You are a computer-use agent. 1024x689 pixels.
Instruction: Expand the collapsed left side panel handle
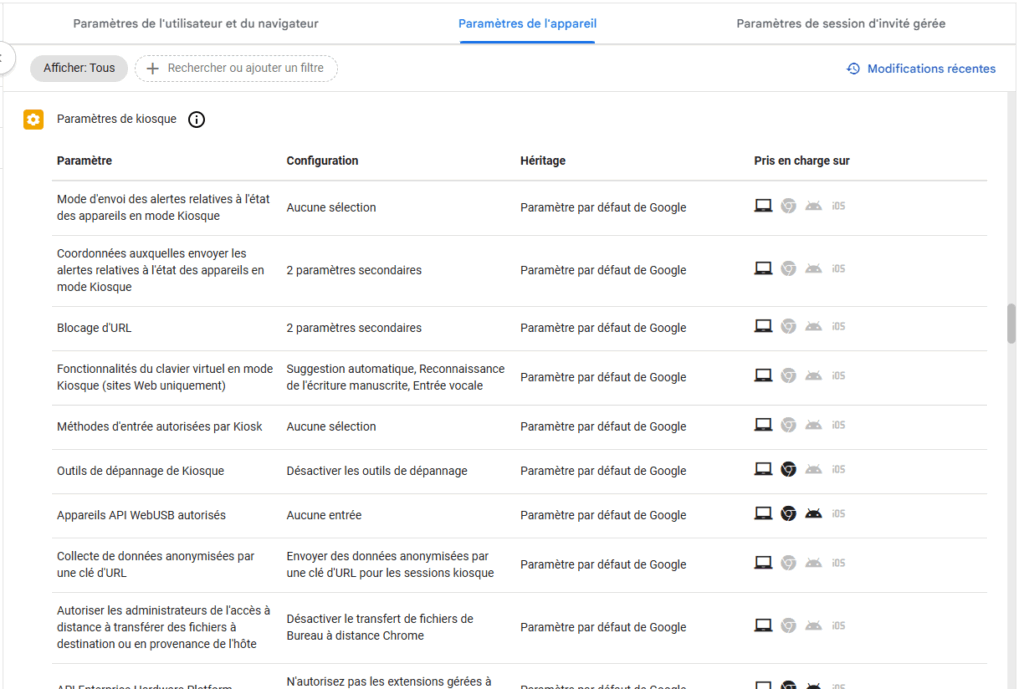pos(5,58)
